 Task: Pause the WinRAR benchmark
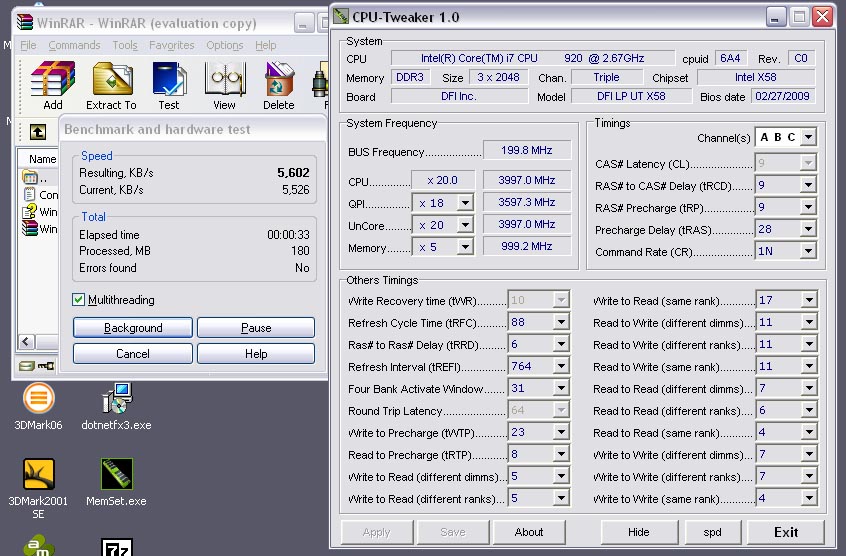point(256,327)
